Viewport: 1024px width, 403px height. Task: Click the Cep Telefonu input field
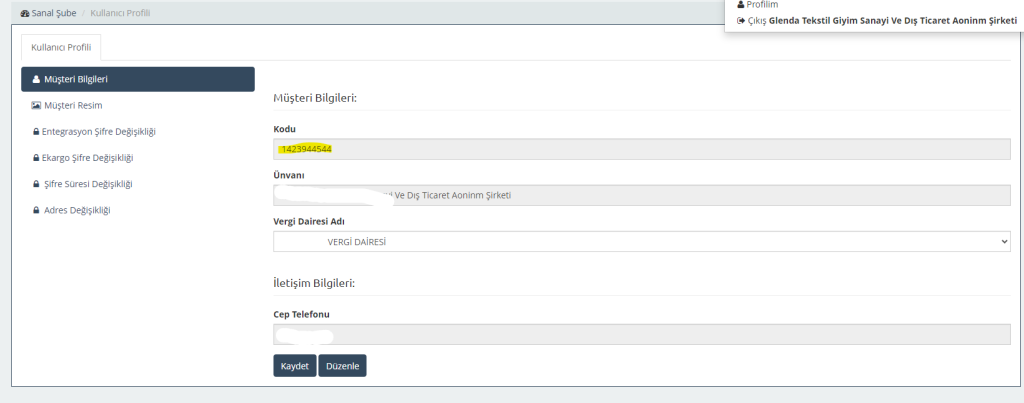pyautogui.click(x=640, y=334)
